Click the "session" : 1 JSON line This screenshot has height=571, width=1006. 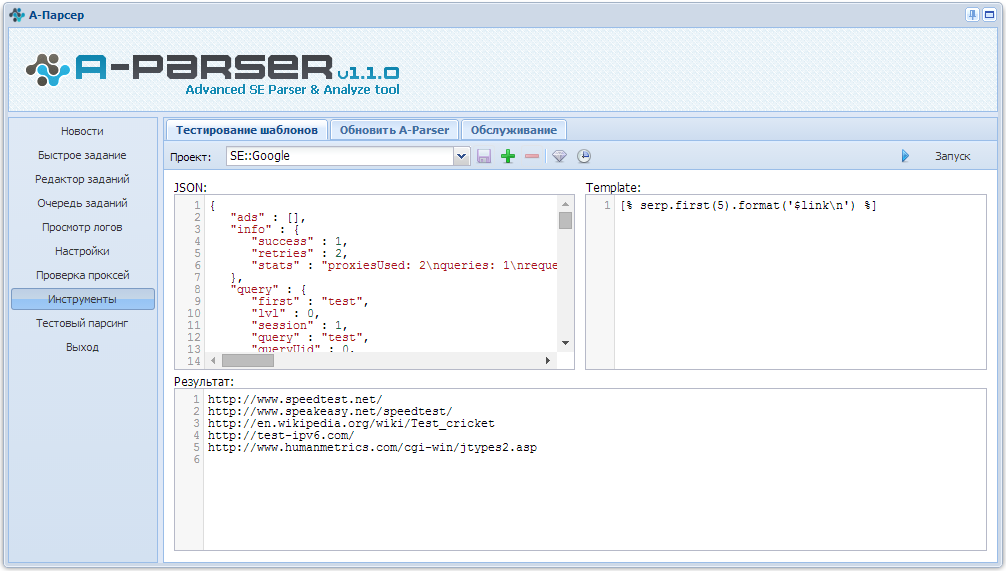coord(299,325)
